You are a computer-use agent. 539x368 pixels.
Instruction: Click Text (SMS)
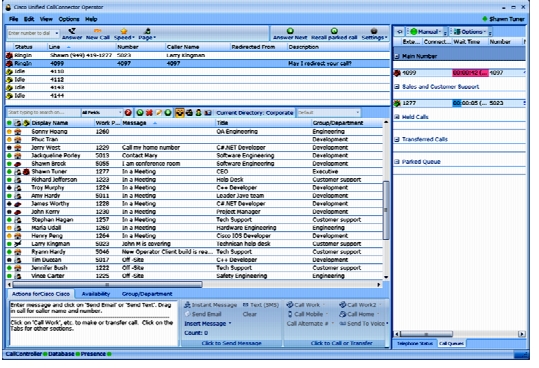coord(261,305)
